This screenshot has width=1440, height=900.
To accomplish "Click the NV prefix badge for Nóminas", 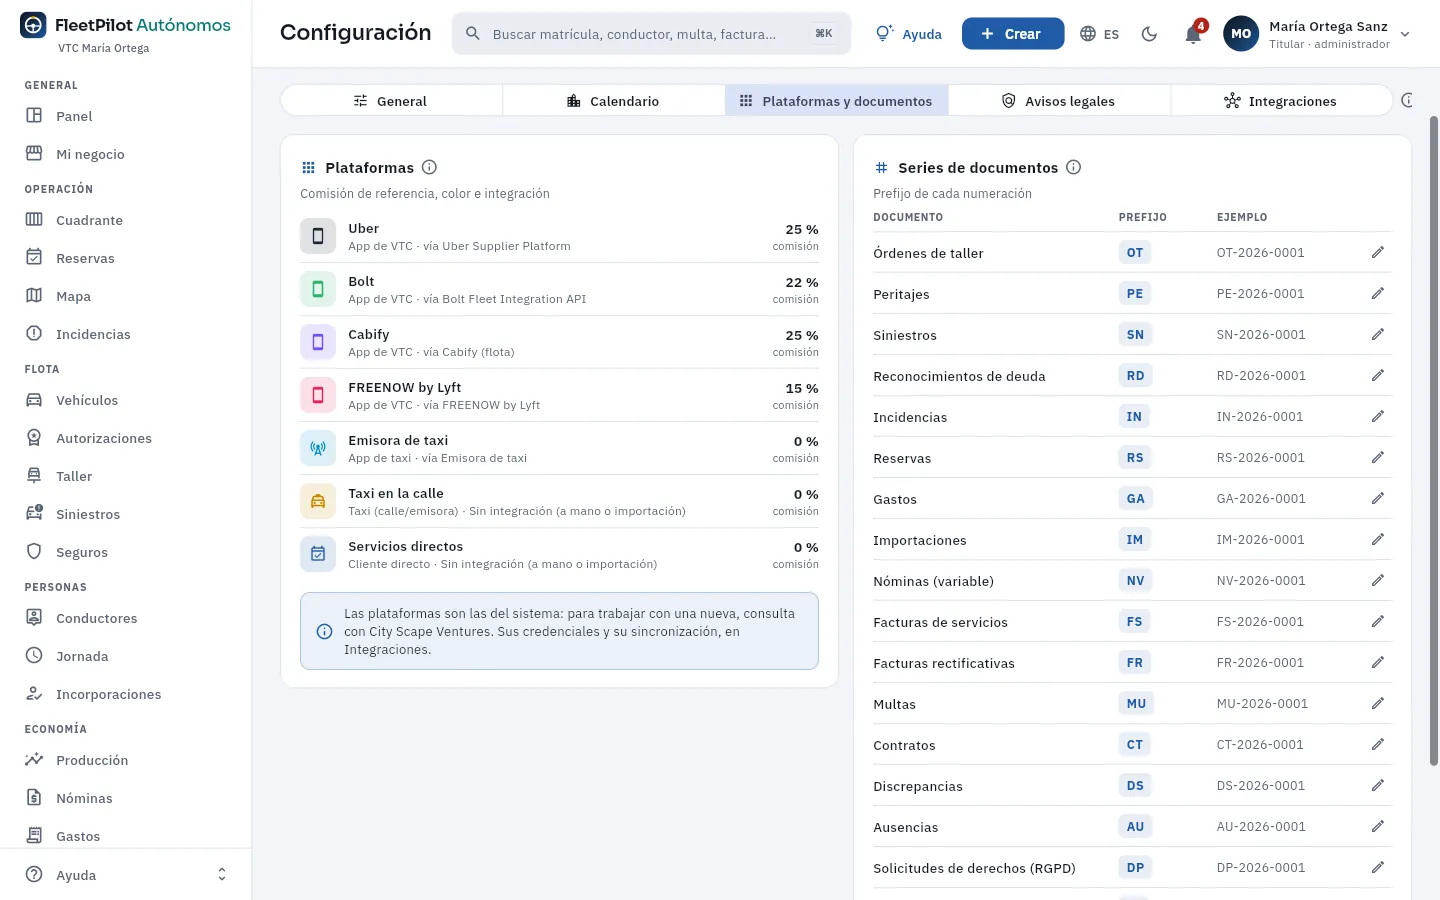I will click(1135, 581).
